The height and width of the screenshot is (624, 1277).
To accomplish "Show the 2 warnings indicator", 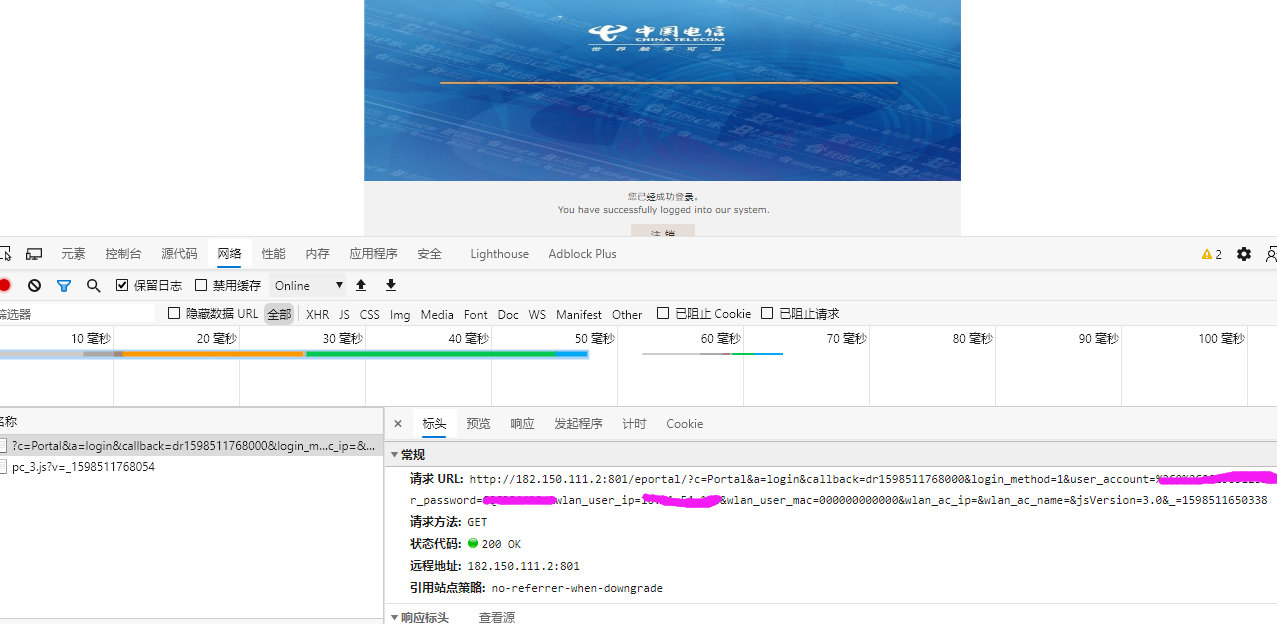I will tap(1212, 254).
